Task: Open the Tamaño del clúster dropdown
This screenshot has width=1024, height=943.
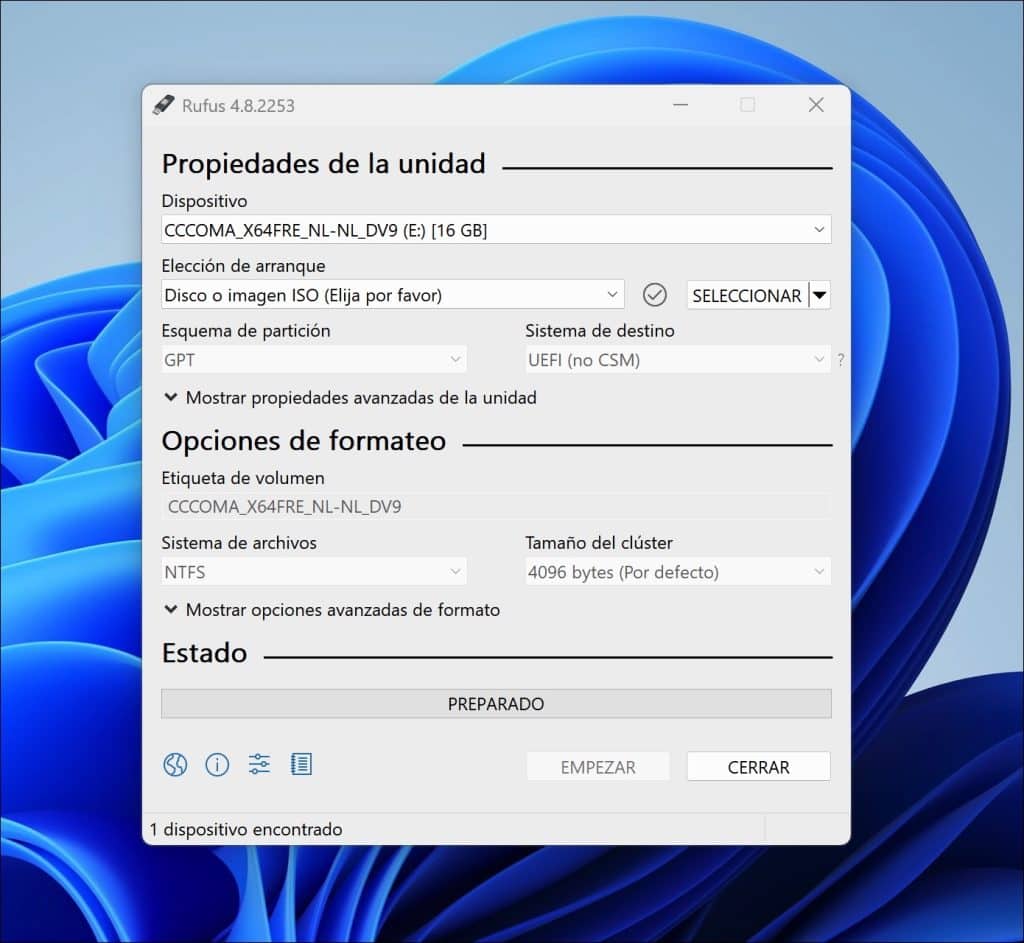Action: pos(678,572)
